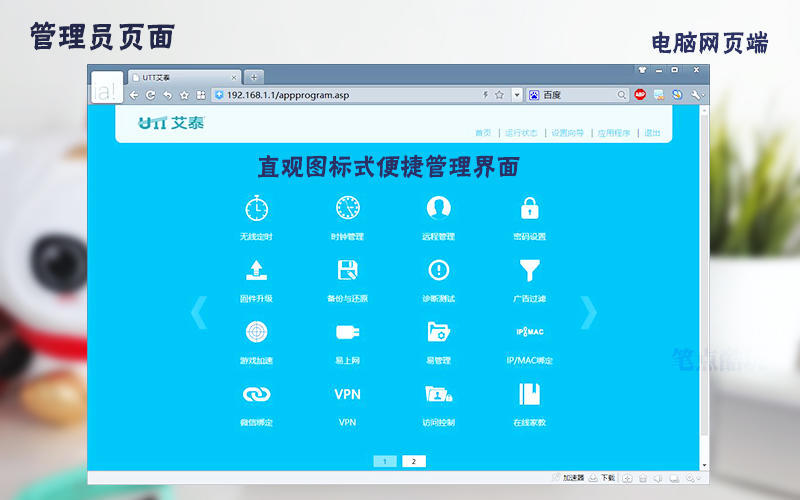Click the 远程管理 remote management icon
Screen dimensions: 800x500
point(438,208)
